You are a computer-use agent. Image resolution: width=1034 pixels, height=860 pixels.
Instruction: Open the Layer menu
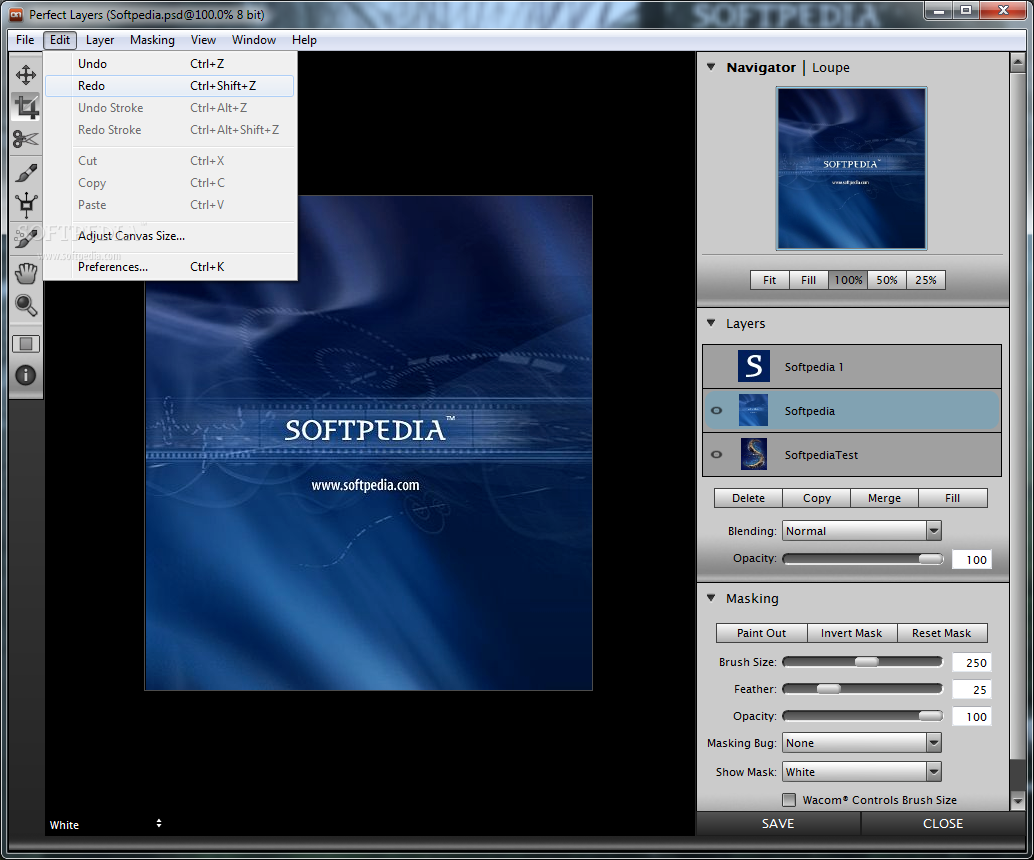pyautogui.click(x=100, y=40)
